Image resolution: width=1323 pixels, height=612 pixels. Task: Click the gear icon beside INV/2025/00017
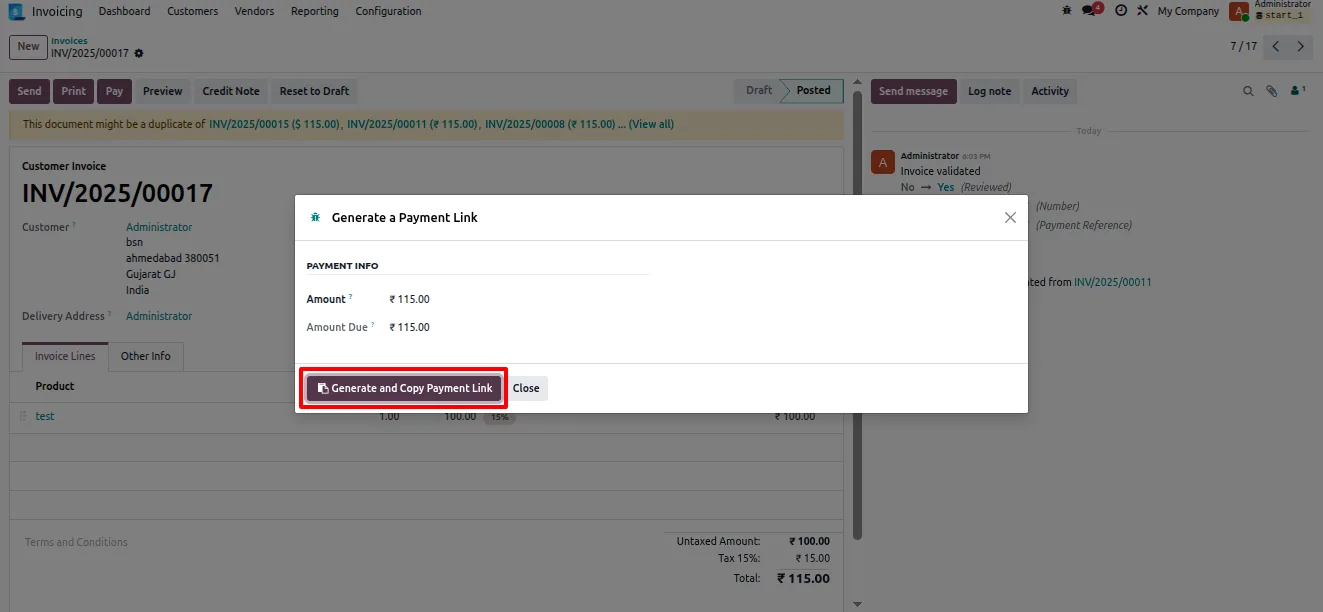point(139,53)
